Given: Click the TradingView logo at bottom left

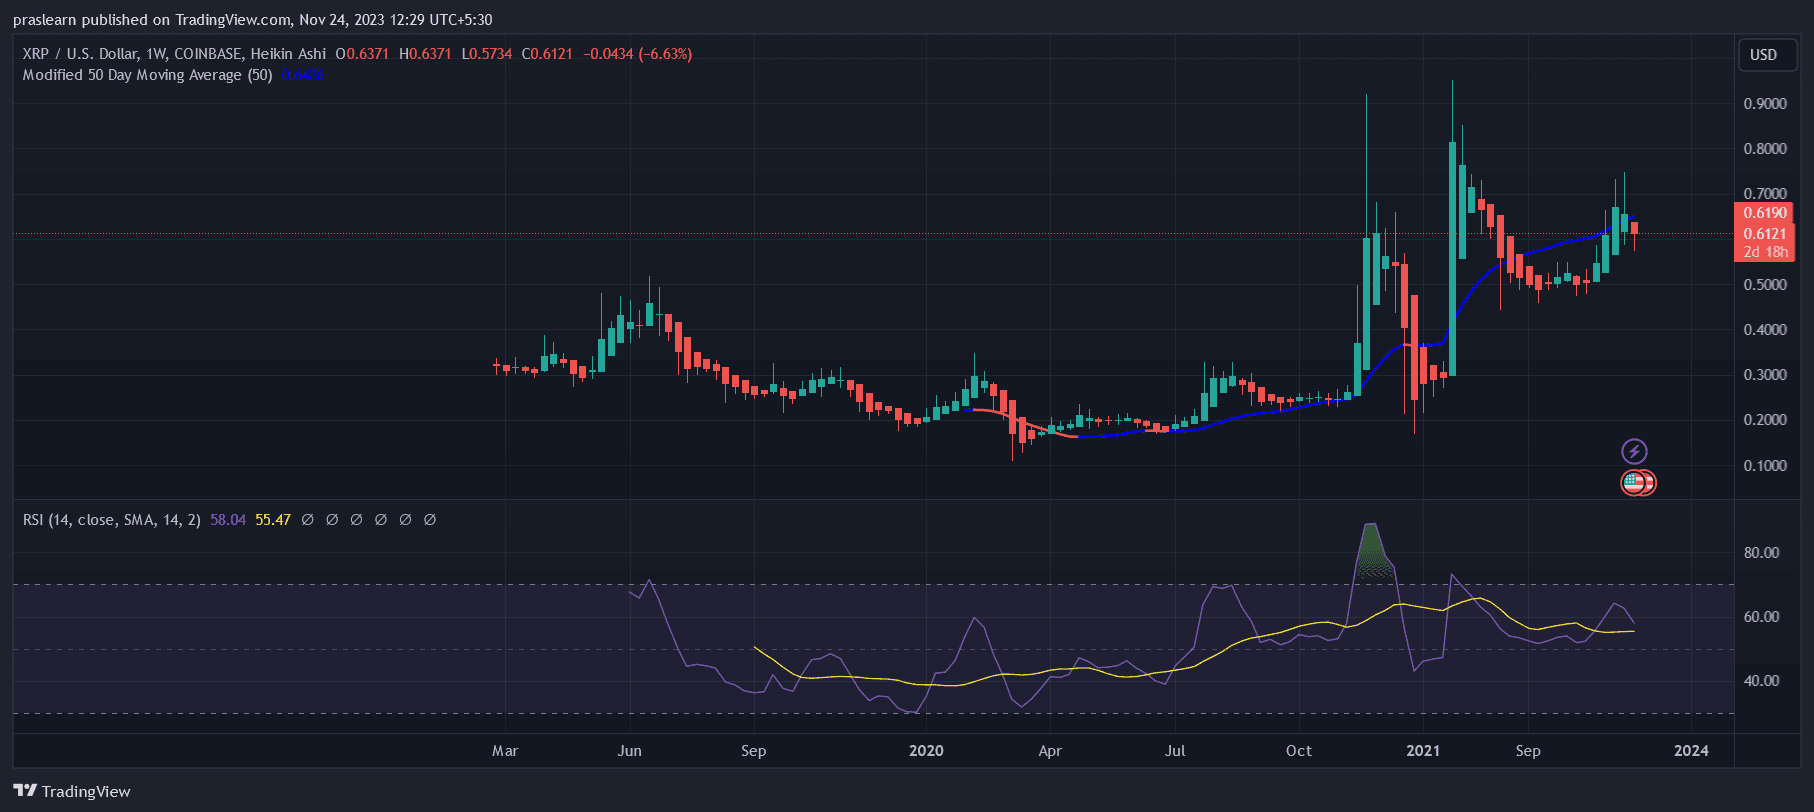Looking at the screenshot, I should [72, 791].
